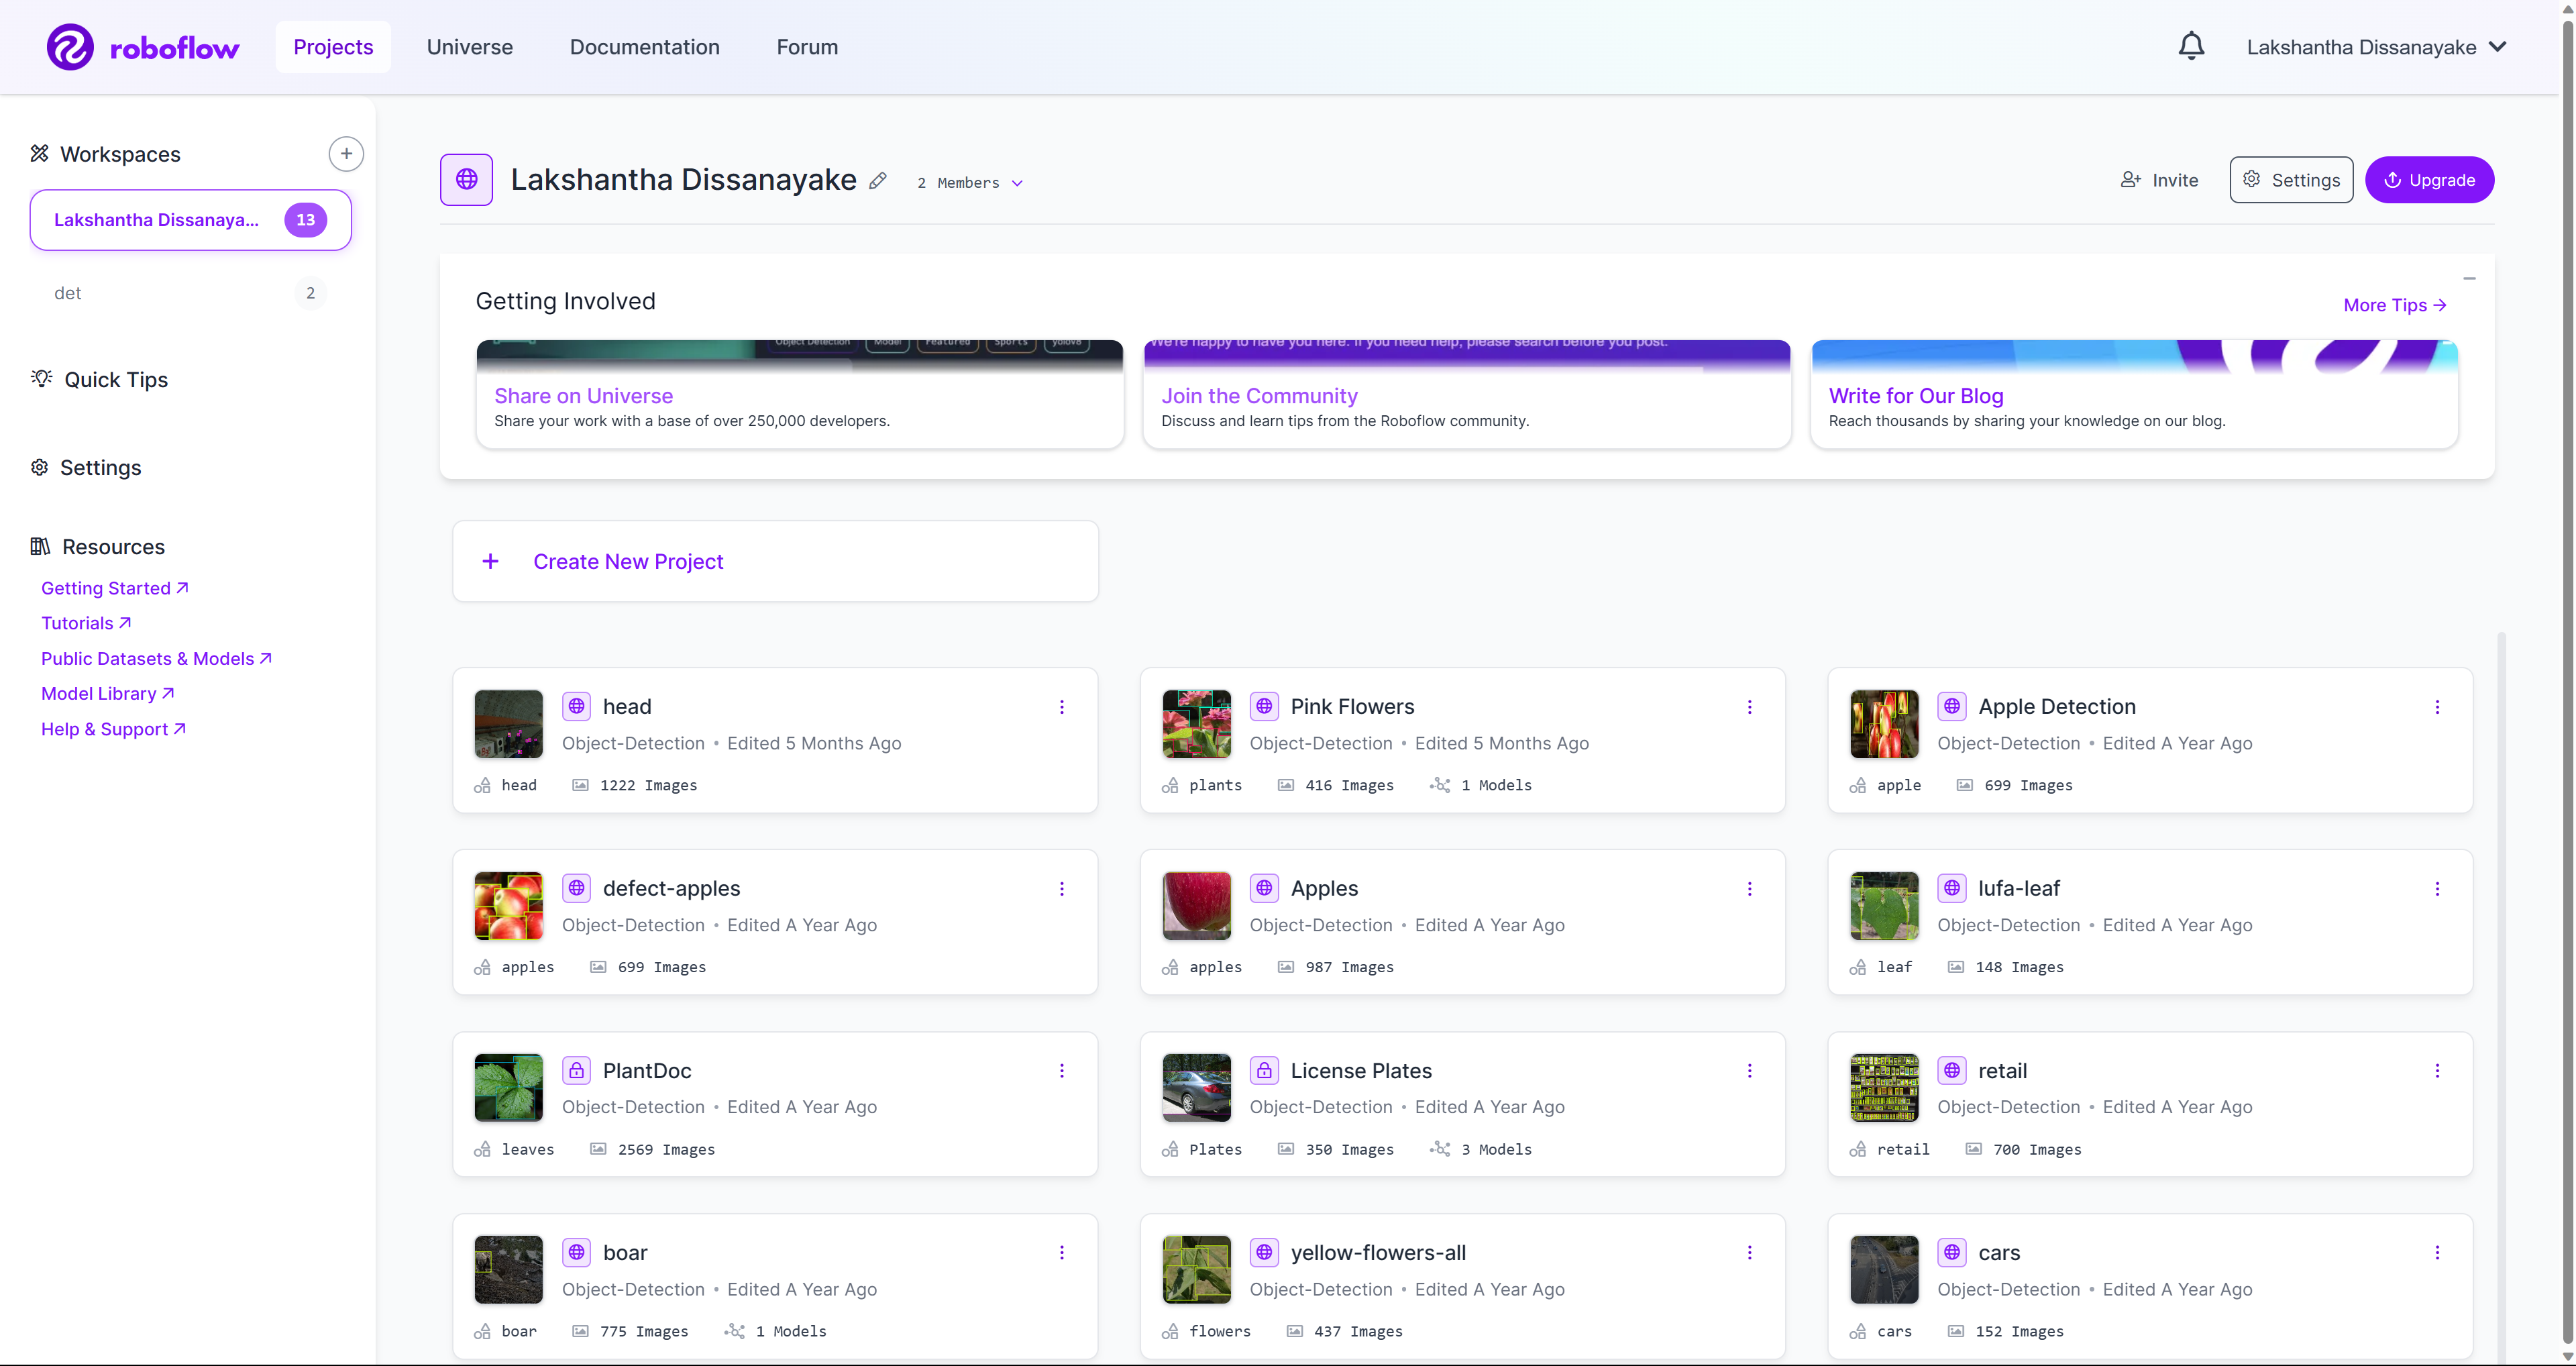
Task: Click the Upgrade button
Action: click(2429, 180)
